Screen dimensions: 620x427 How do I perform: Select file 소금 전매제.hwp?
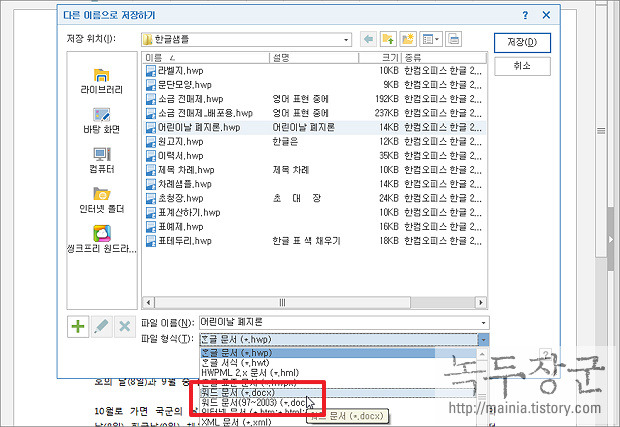(191, 99)
